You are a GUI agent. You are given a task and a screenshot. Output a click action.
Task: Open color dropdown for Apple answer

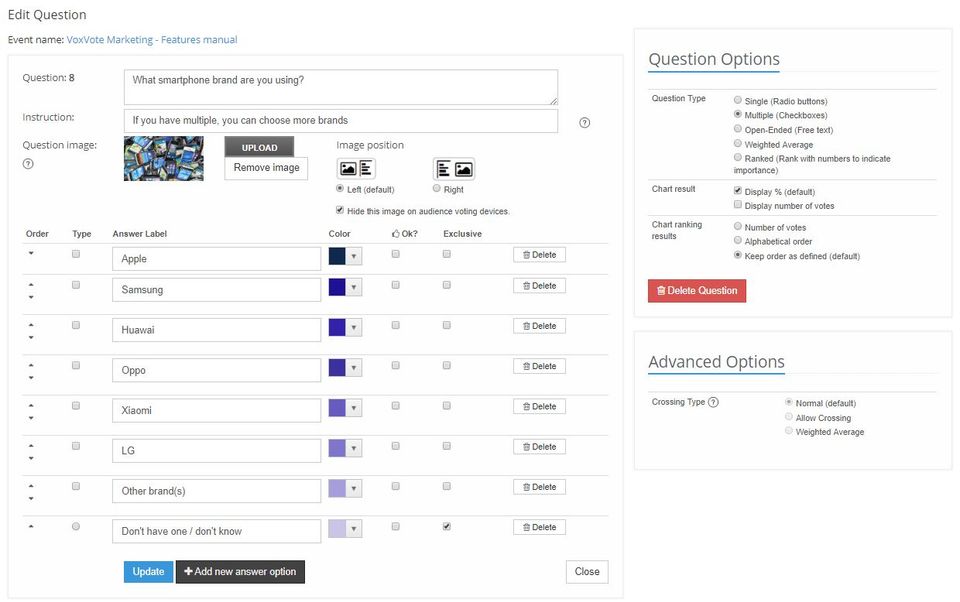354,257
